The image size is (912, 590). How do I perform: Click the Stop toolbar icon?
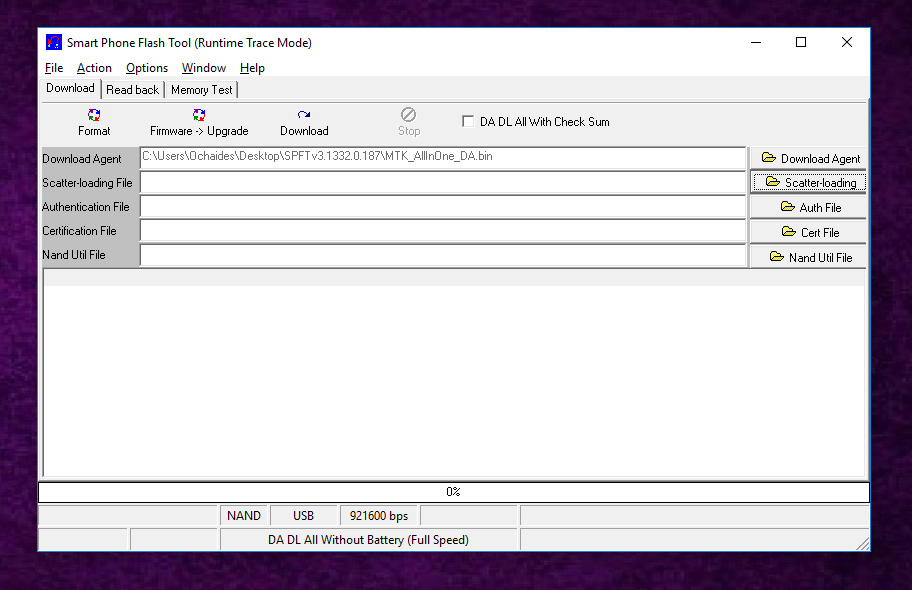[408, 115]
